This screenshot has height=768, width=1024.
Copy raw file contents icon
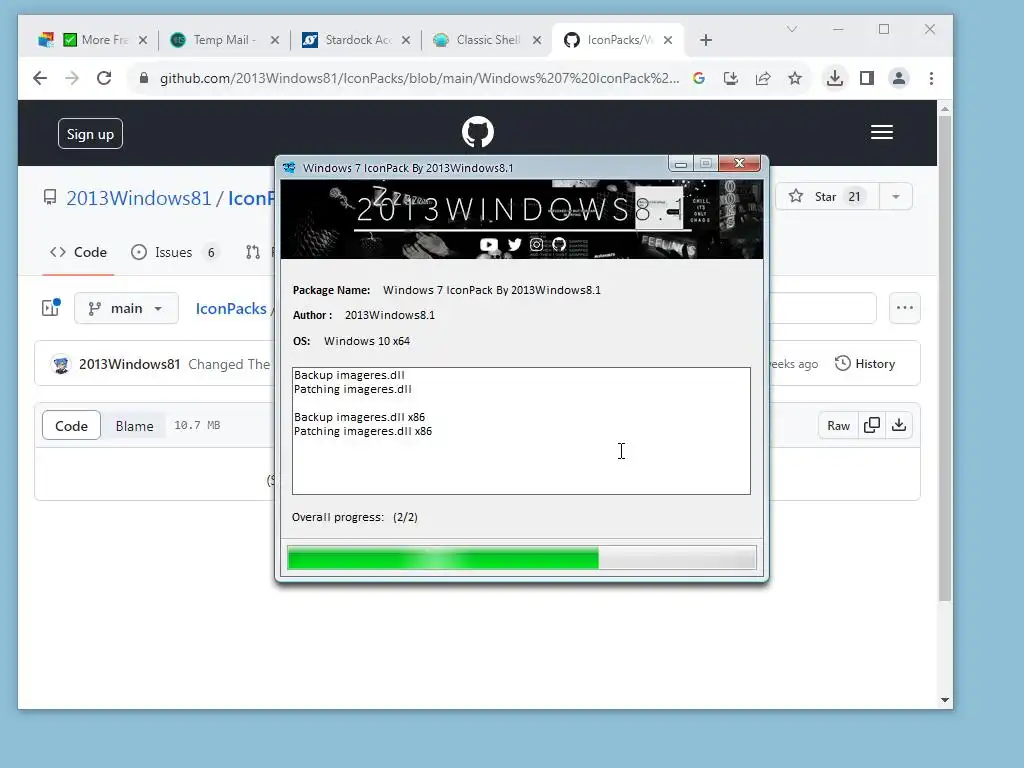pyautogui.click(x=872, y=425)
